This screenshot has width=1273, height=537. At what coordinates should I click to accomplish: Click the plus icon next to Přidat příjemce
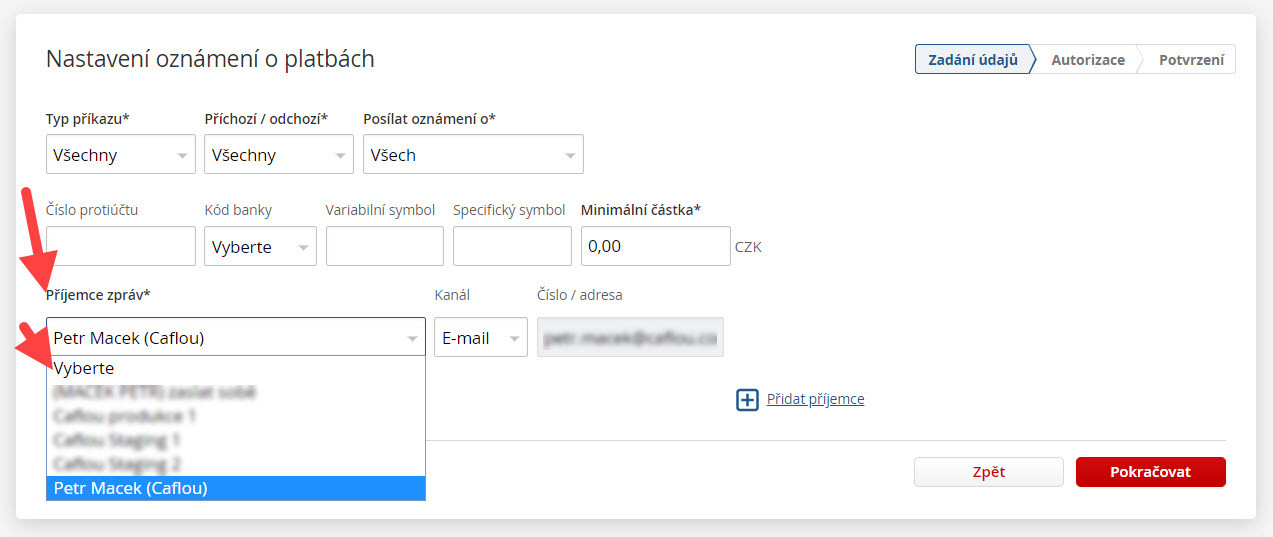tap(747, 400)
